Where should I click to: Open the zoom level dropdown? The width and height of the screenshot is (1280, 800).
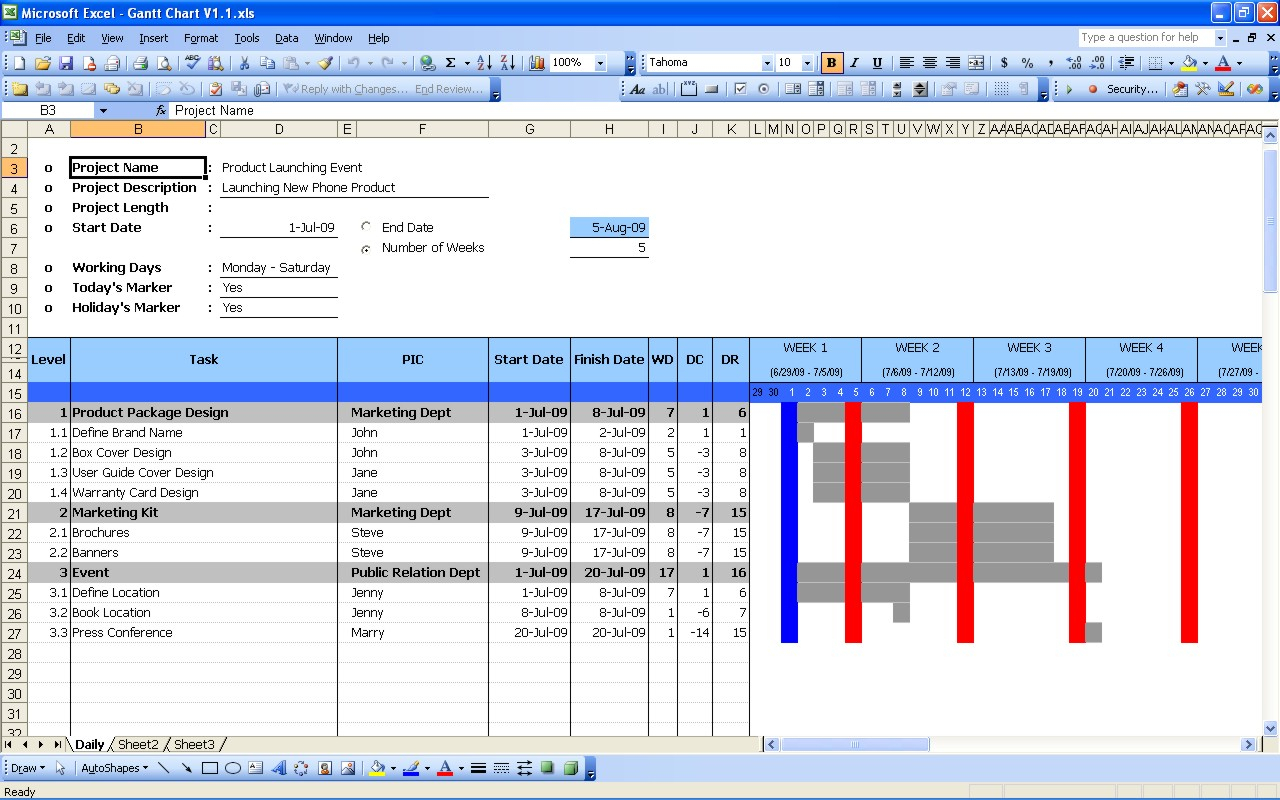pos(598,62)
